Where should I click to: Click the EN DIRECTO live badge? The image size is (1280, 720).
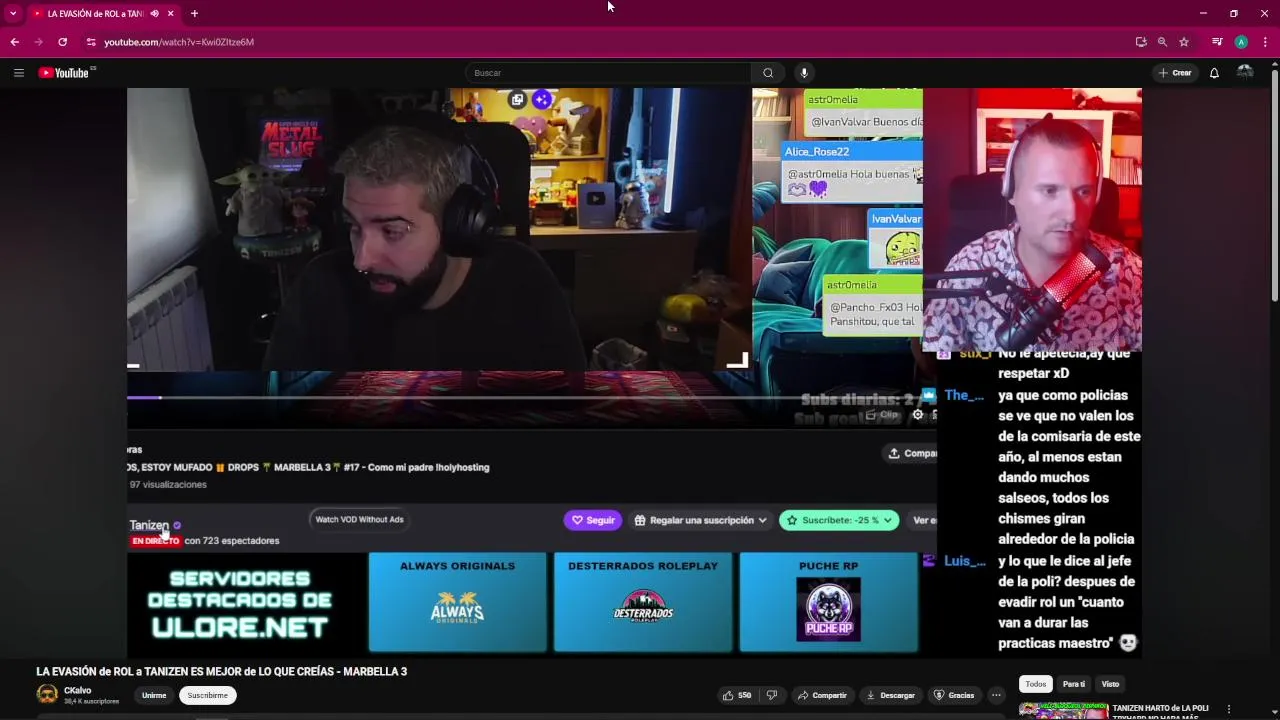156,541
